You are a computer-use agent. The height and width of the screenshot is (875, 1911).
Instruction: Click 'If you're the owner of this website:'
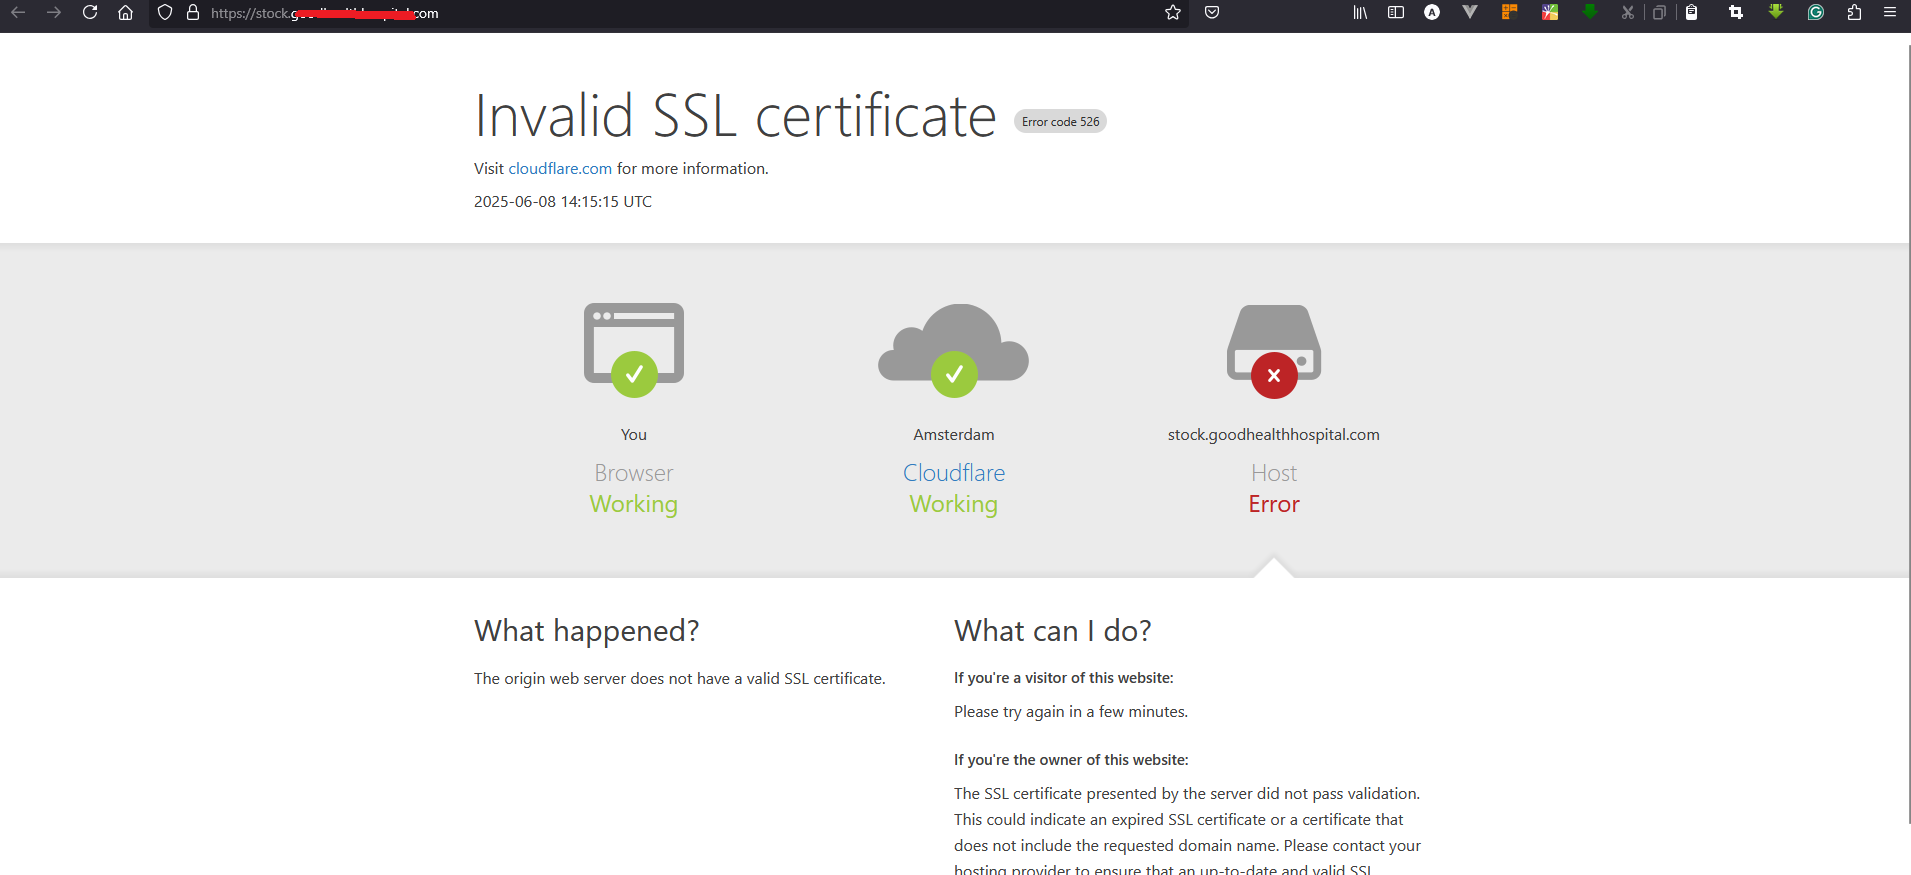point(1071,760)
